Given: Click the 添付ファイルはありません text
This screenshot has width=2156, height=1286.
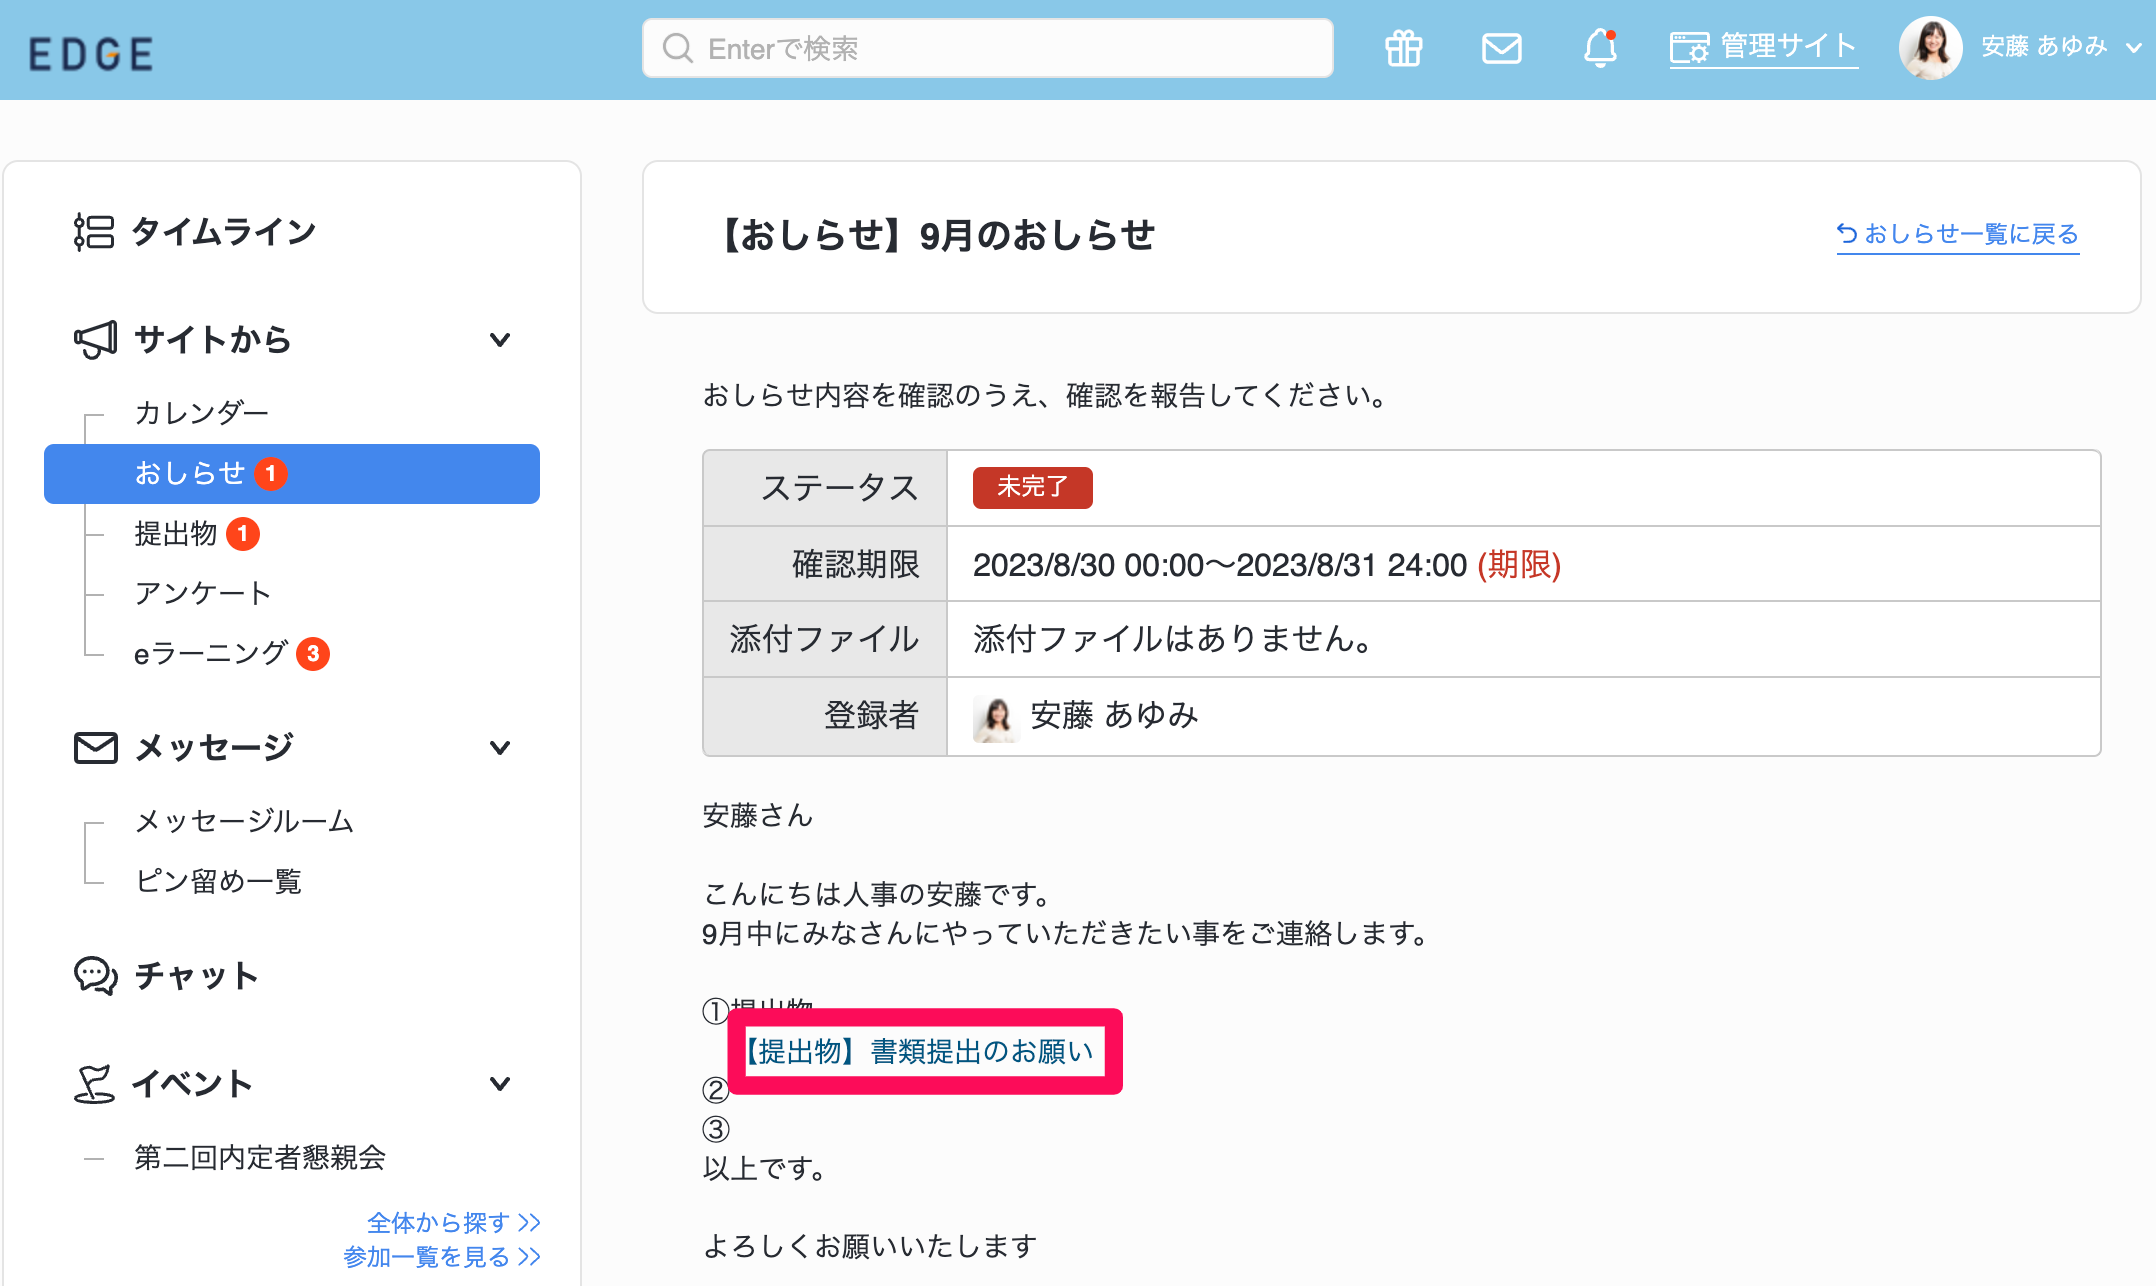Looking at the screenshot, I should point(1172,639).
